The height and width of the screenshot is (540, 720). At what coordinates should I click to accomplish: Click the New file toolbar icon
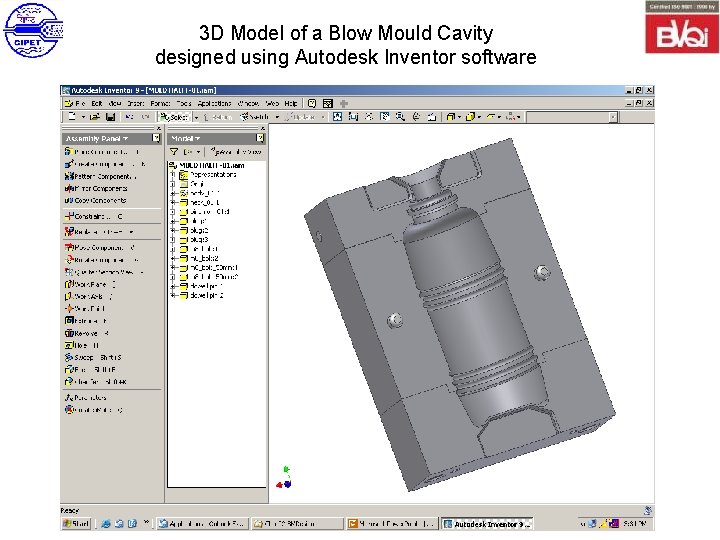point(72,117)
